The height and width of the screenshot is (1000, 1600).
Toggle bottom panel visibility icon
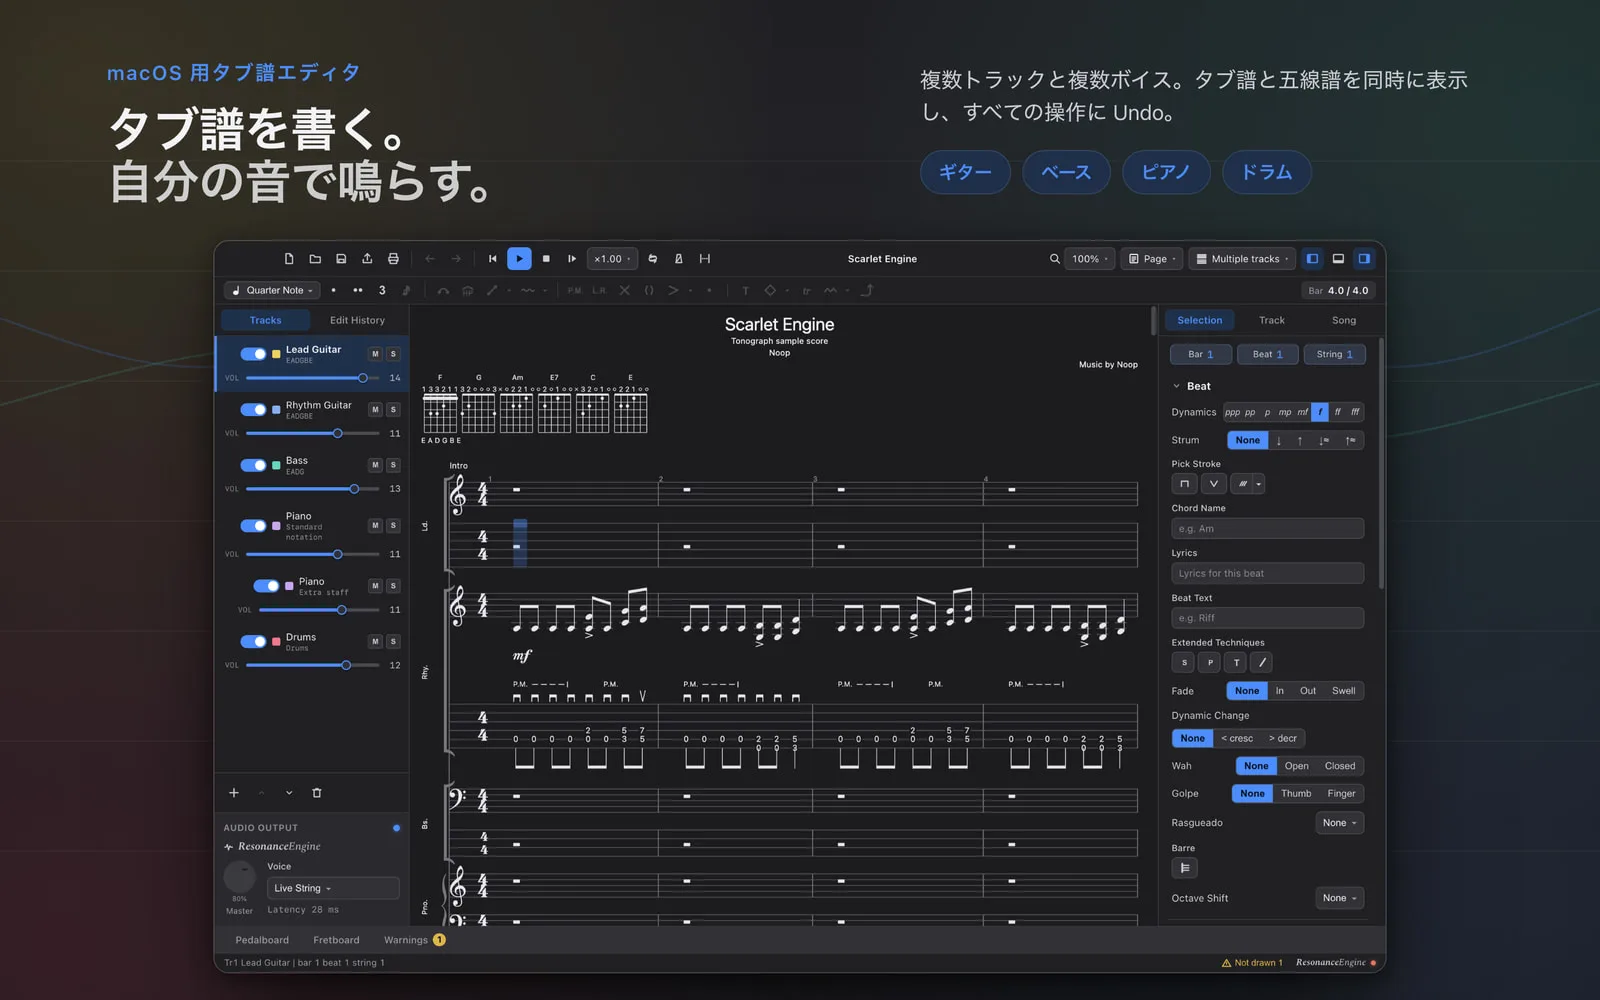(1338, 259)
